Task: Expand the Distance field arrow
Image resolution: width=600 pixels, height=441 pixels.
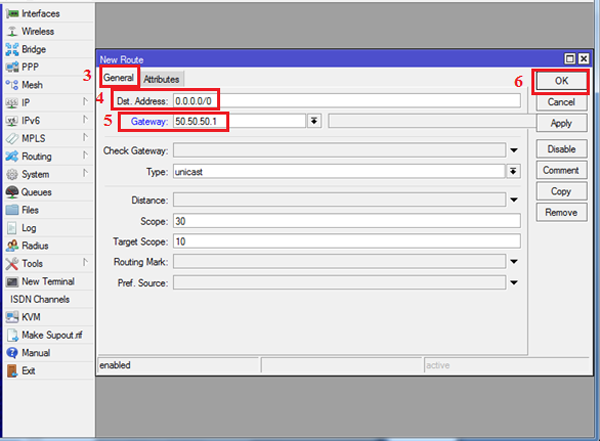Action: [514, 200]
